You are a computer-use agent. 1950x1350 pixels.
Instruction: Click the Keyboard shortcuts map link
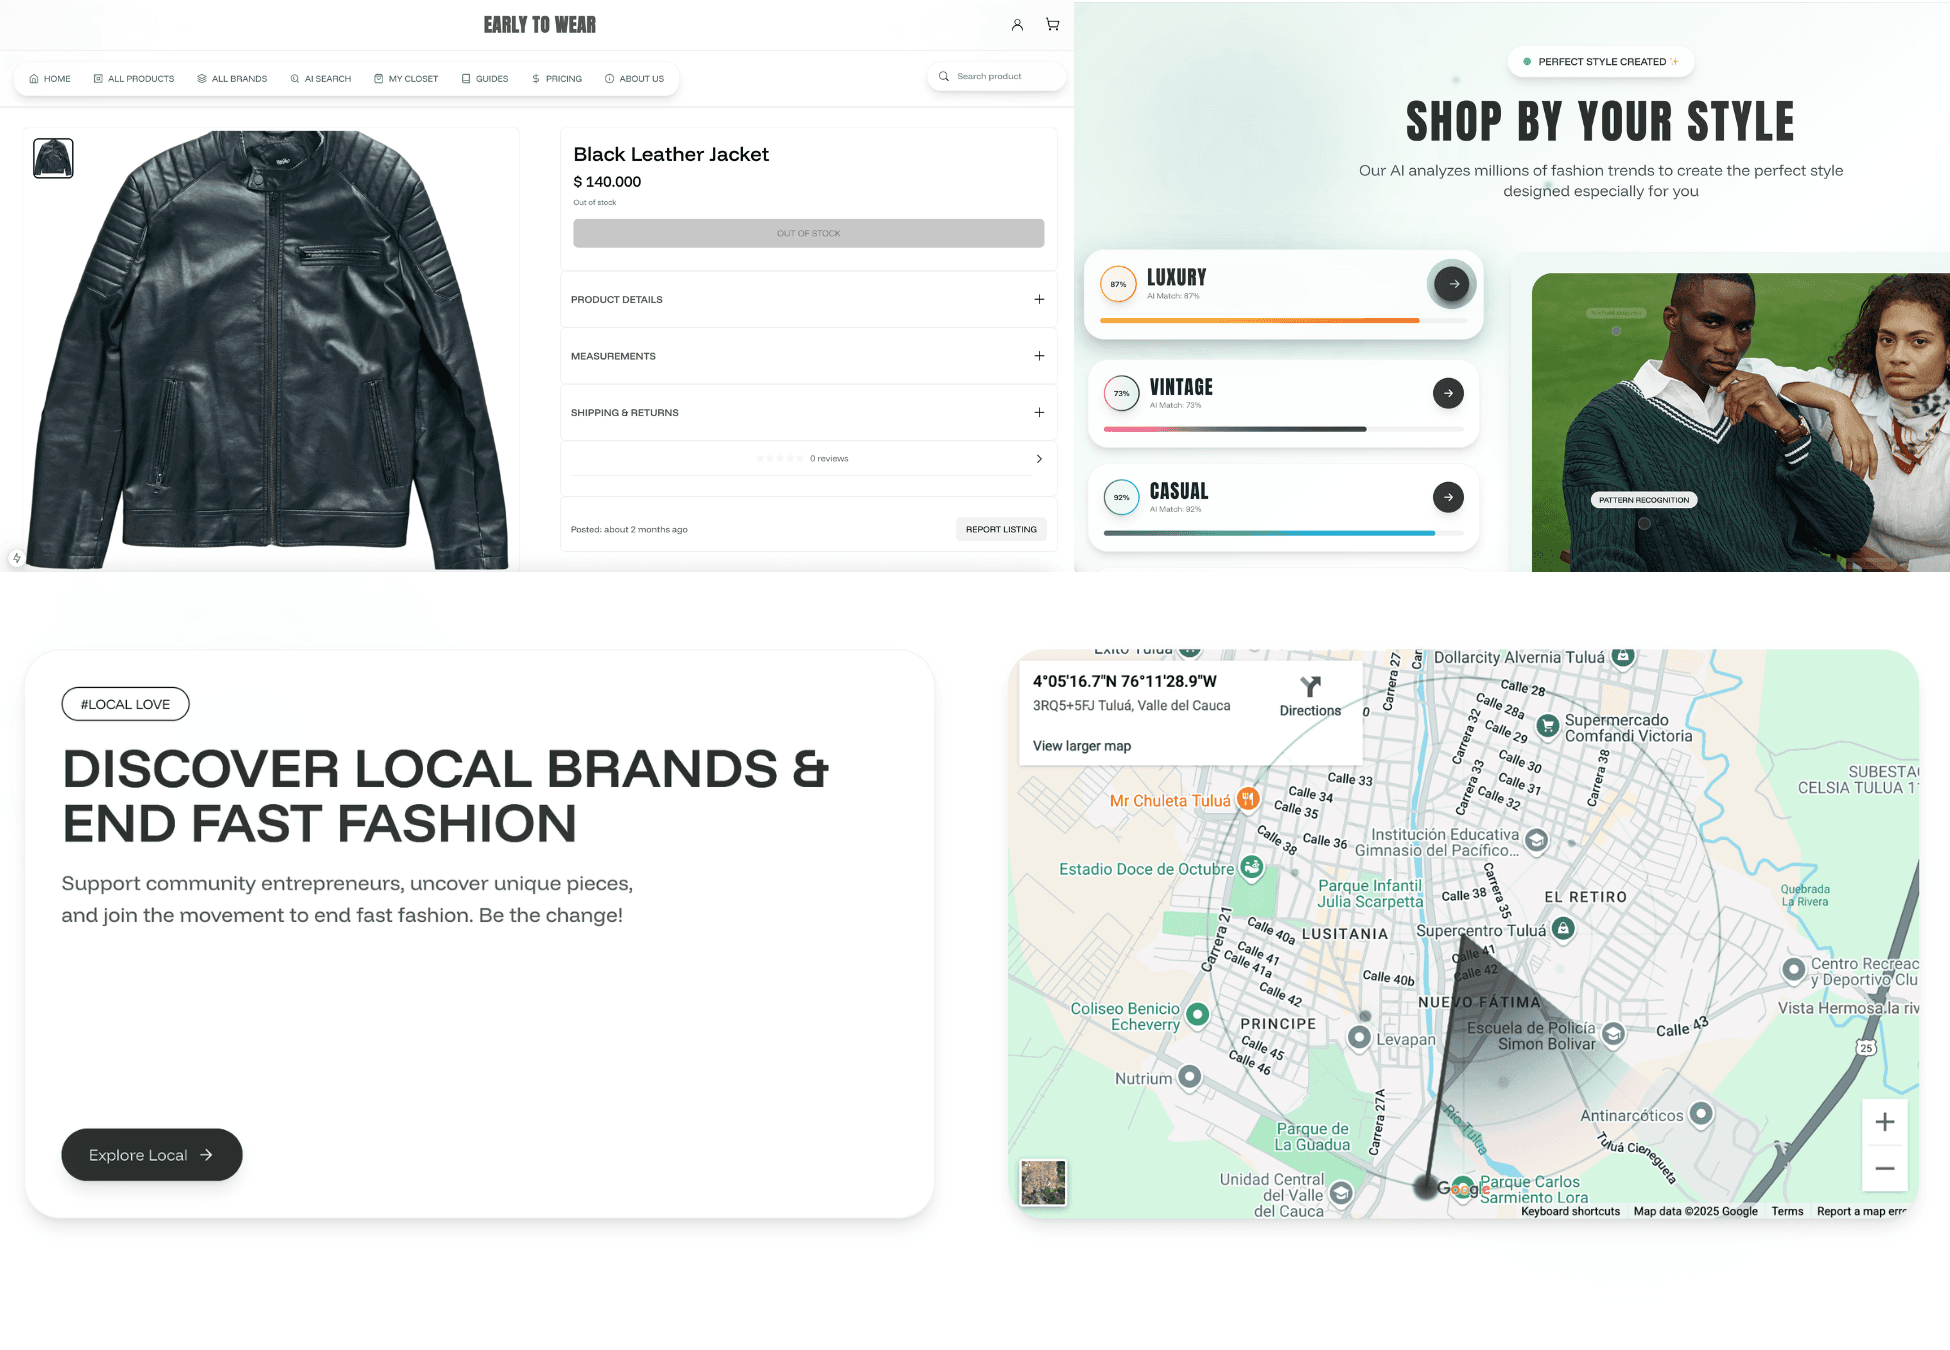pyautogui.click(x=1570, y=1211)
